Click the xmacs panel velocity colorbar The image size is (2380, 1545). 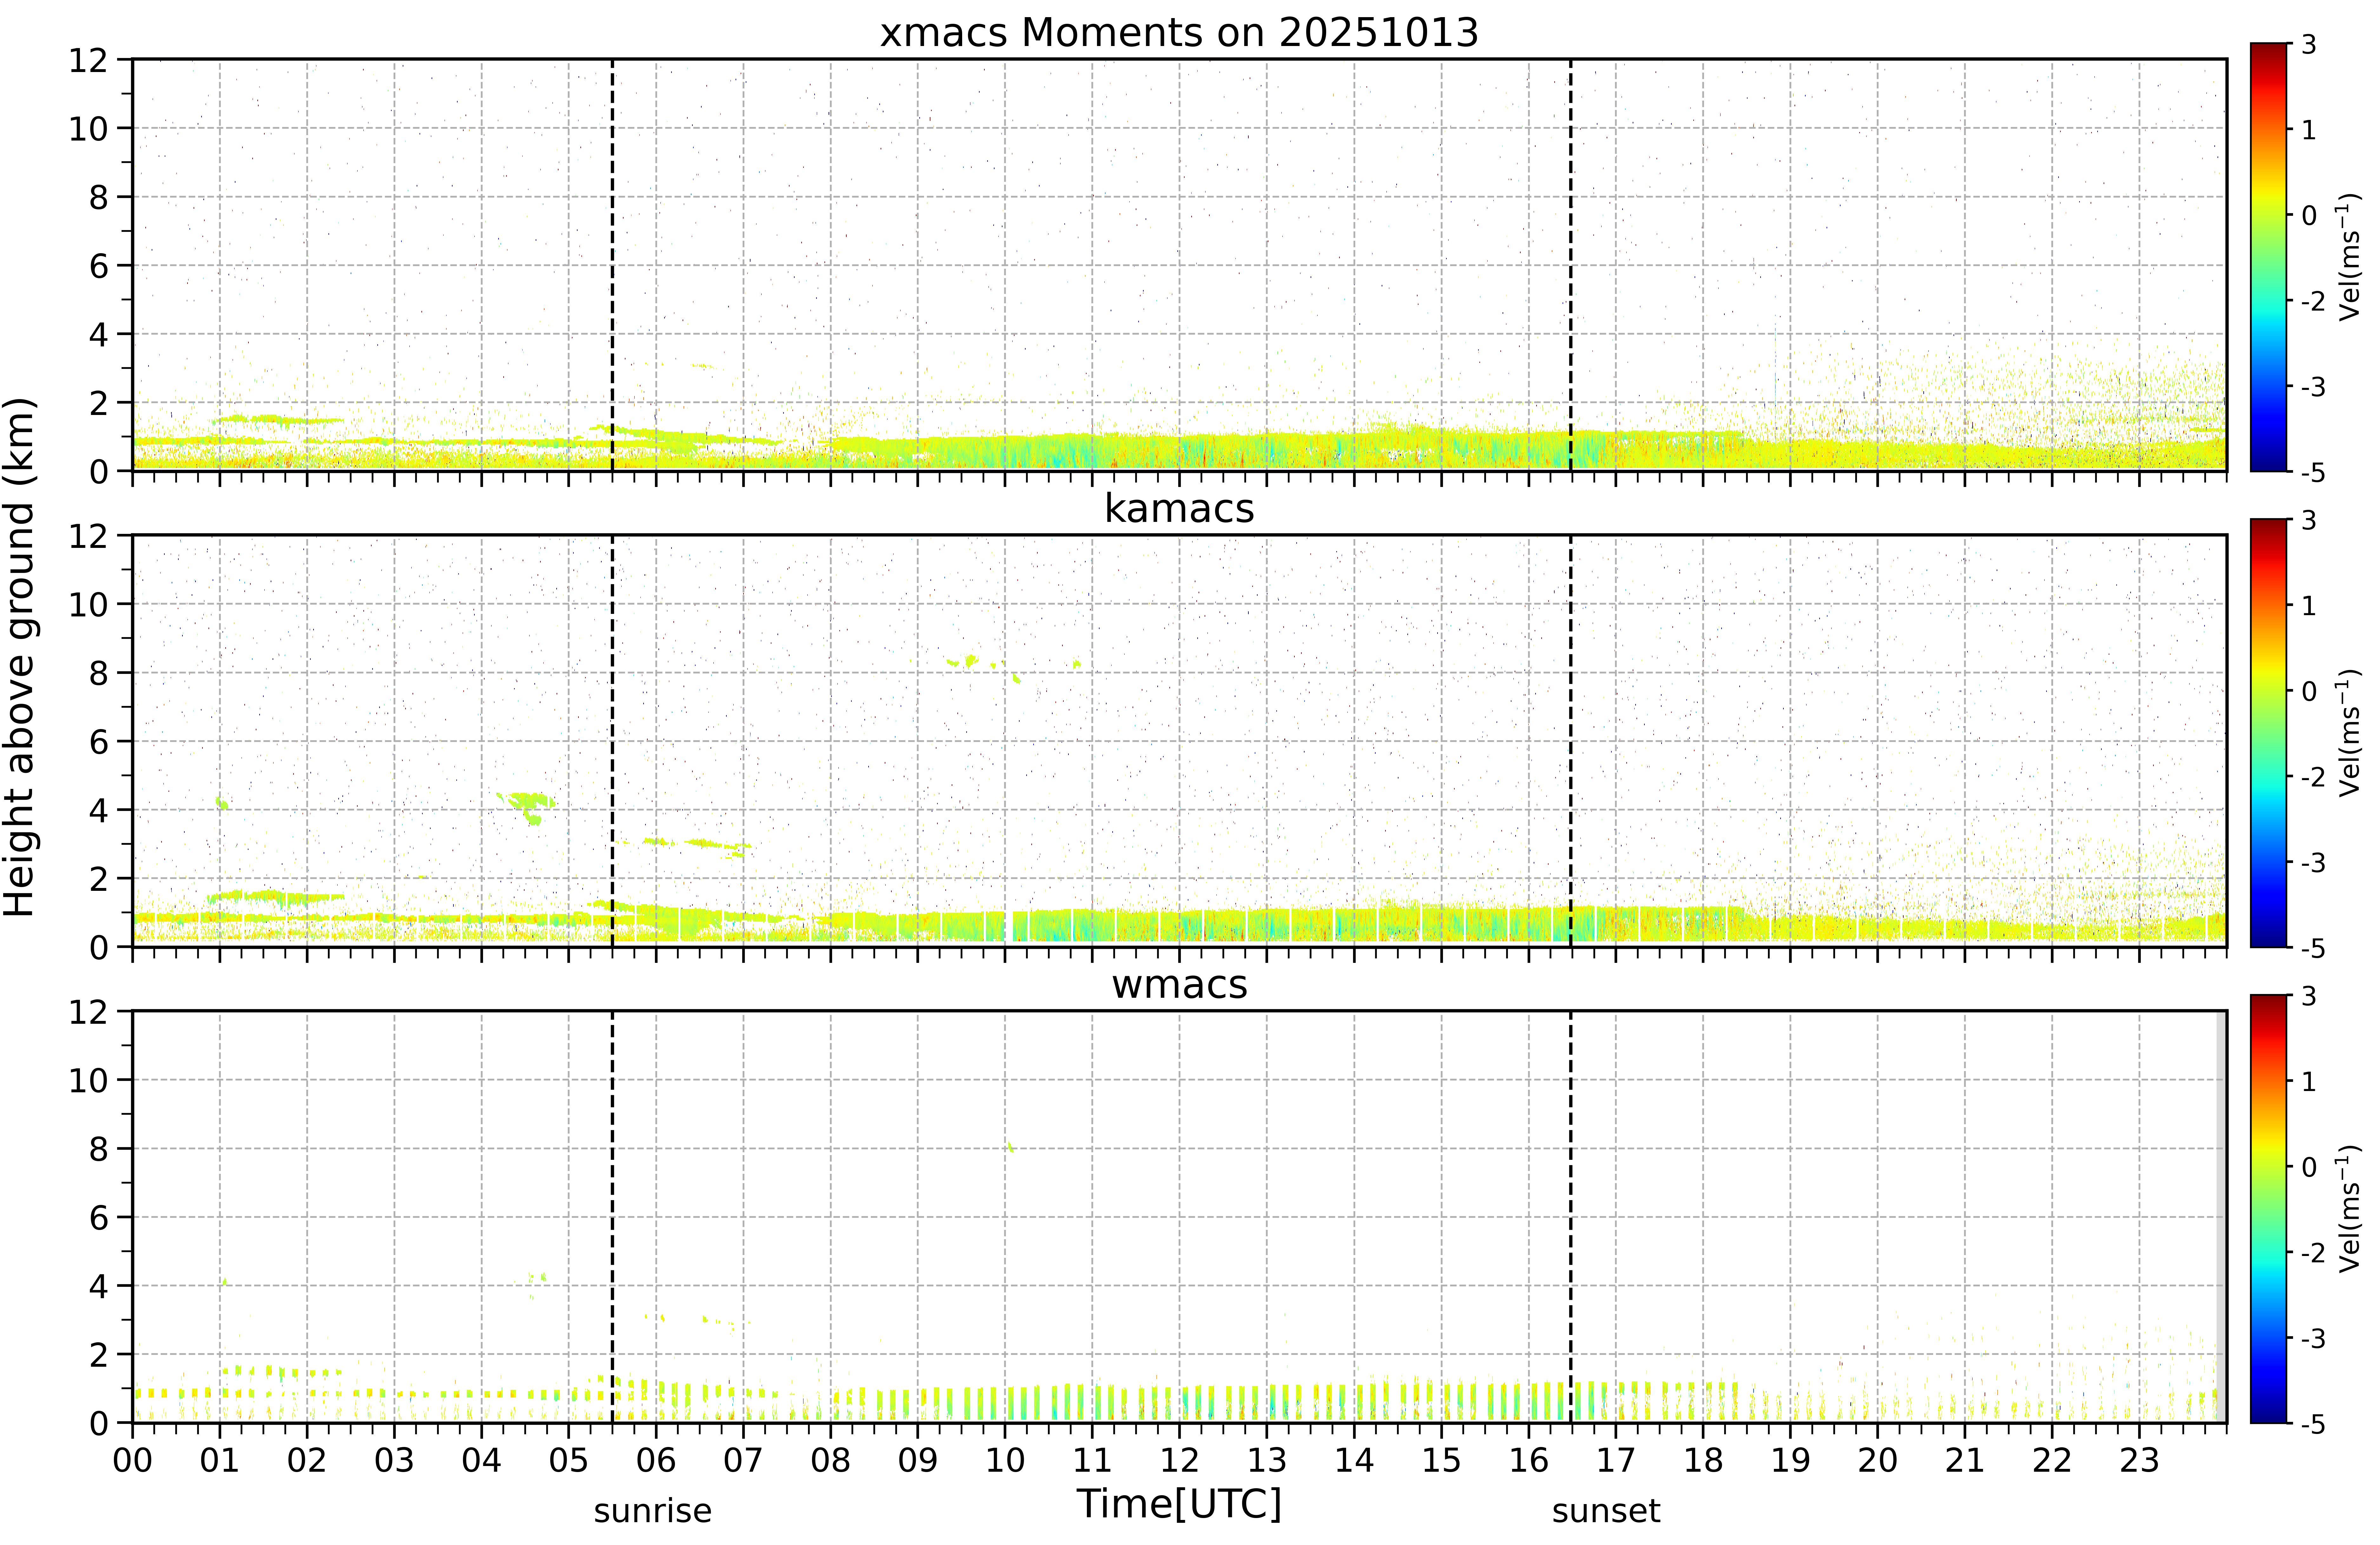coord(2268,257)
